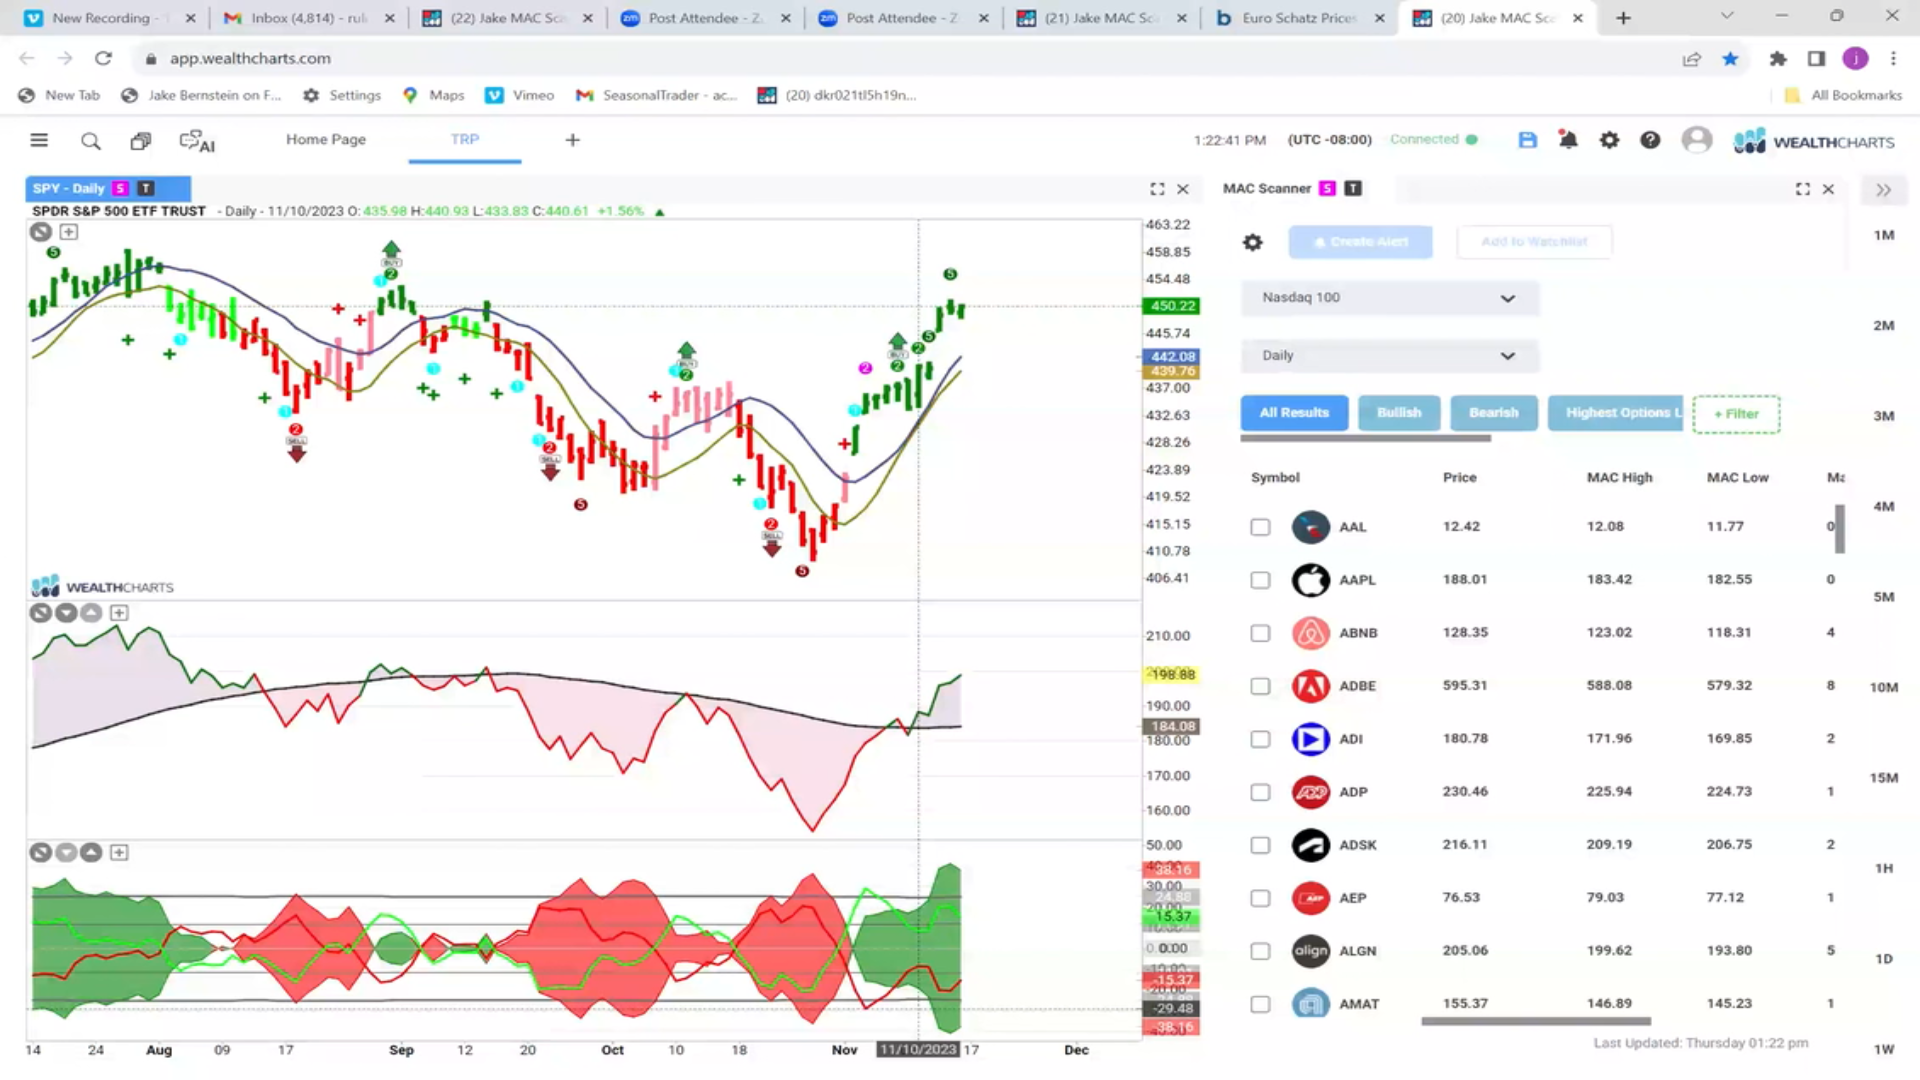
Task: Click the S badge beside MAC Scanner title
Action: tap(1327, 188)
